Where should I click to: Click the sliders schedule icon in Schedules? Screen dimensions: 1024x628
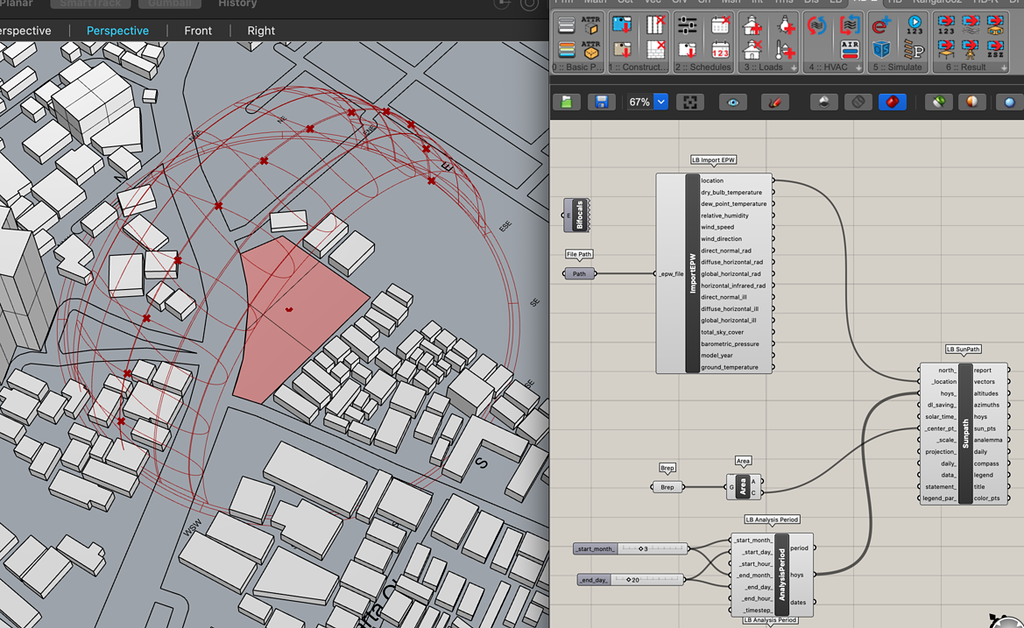tap(686, 26)
